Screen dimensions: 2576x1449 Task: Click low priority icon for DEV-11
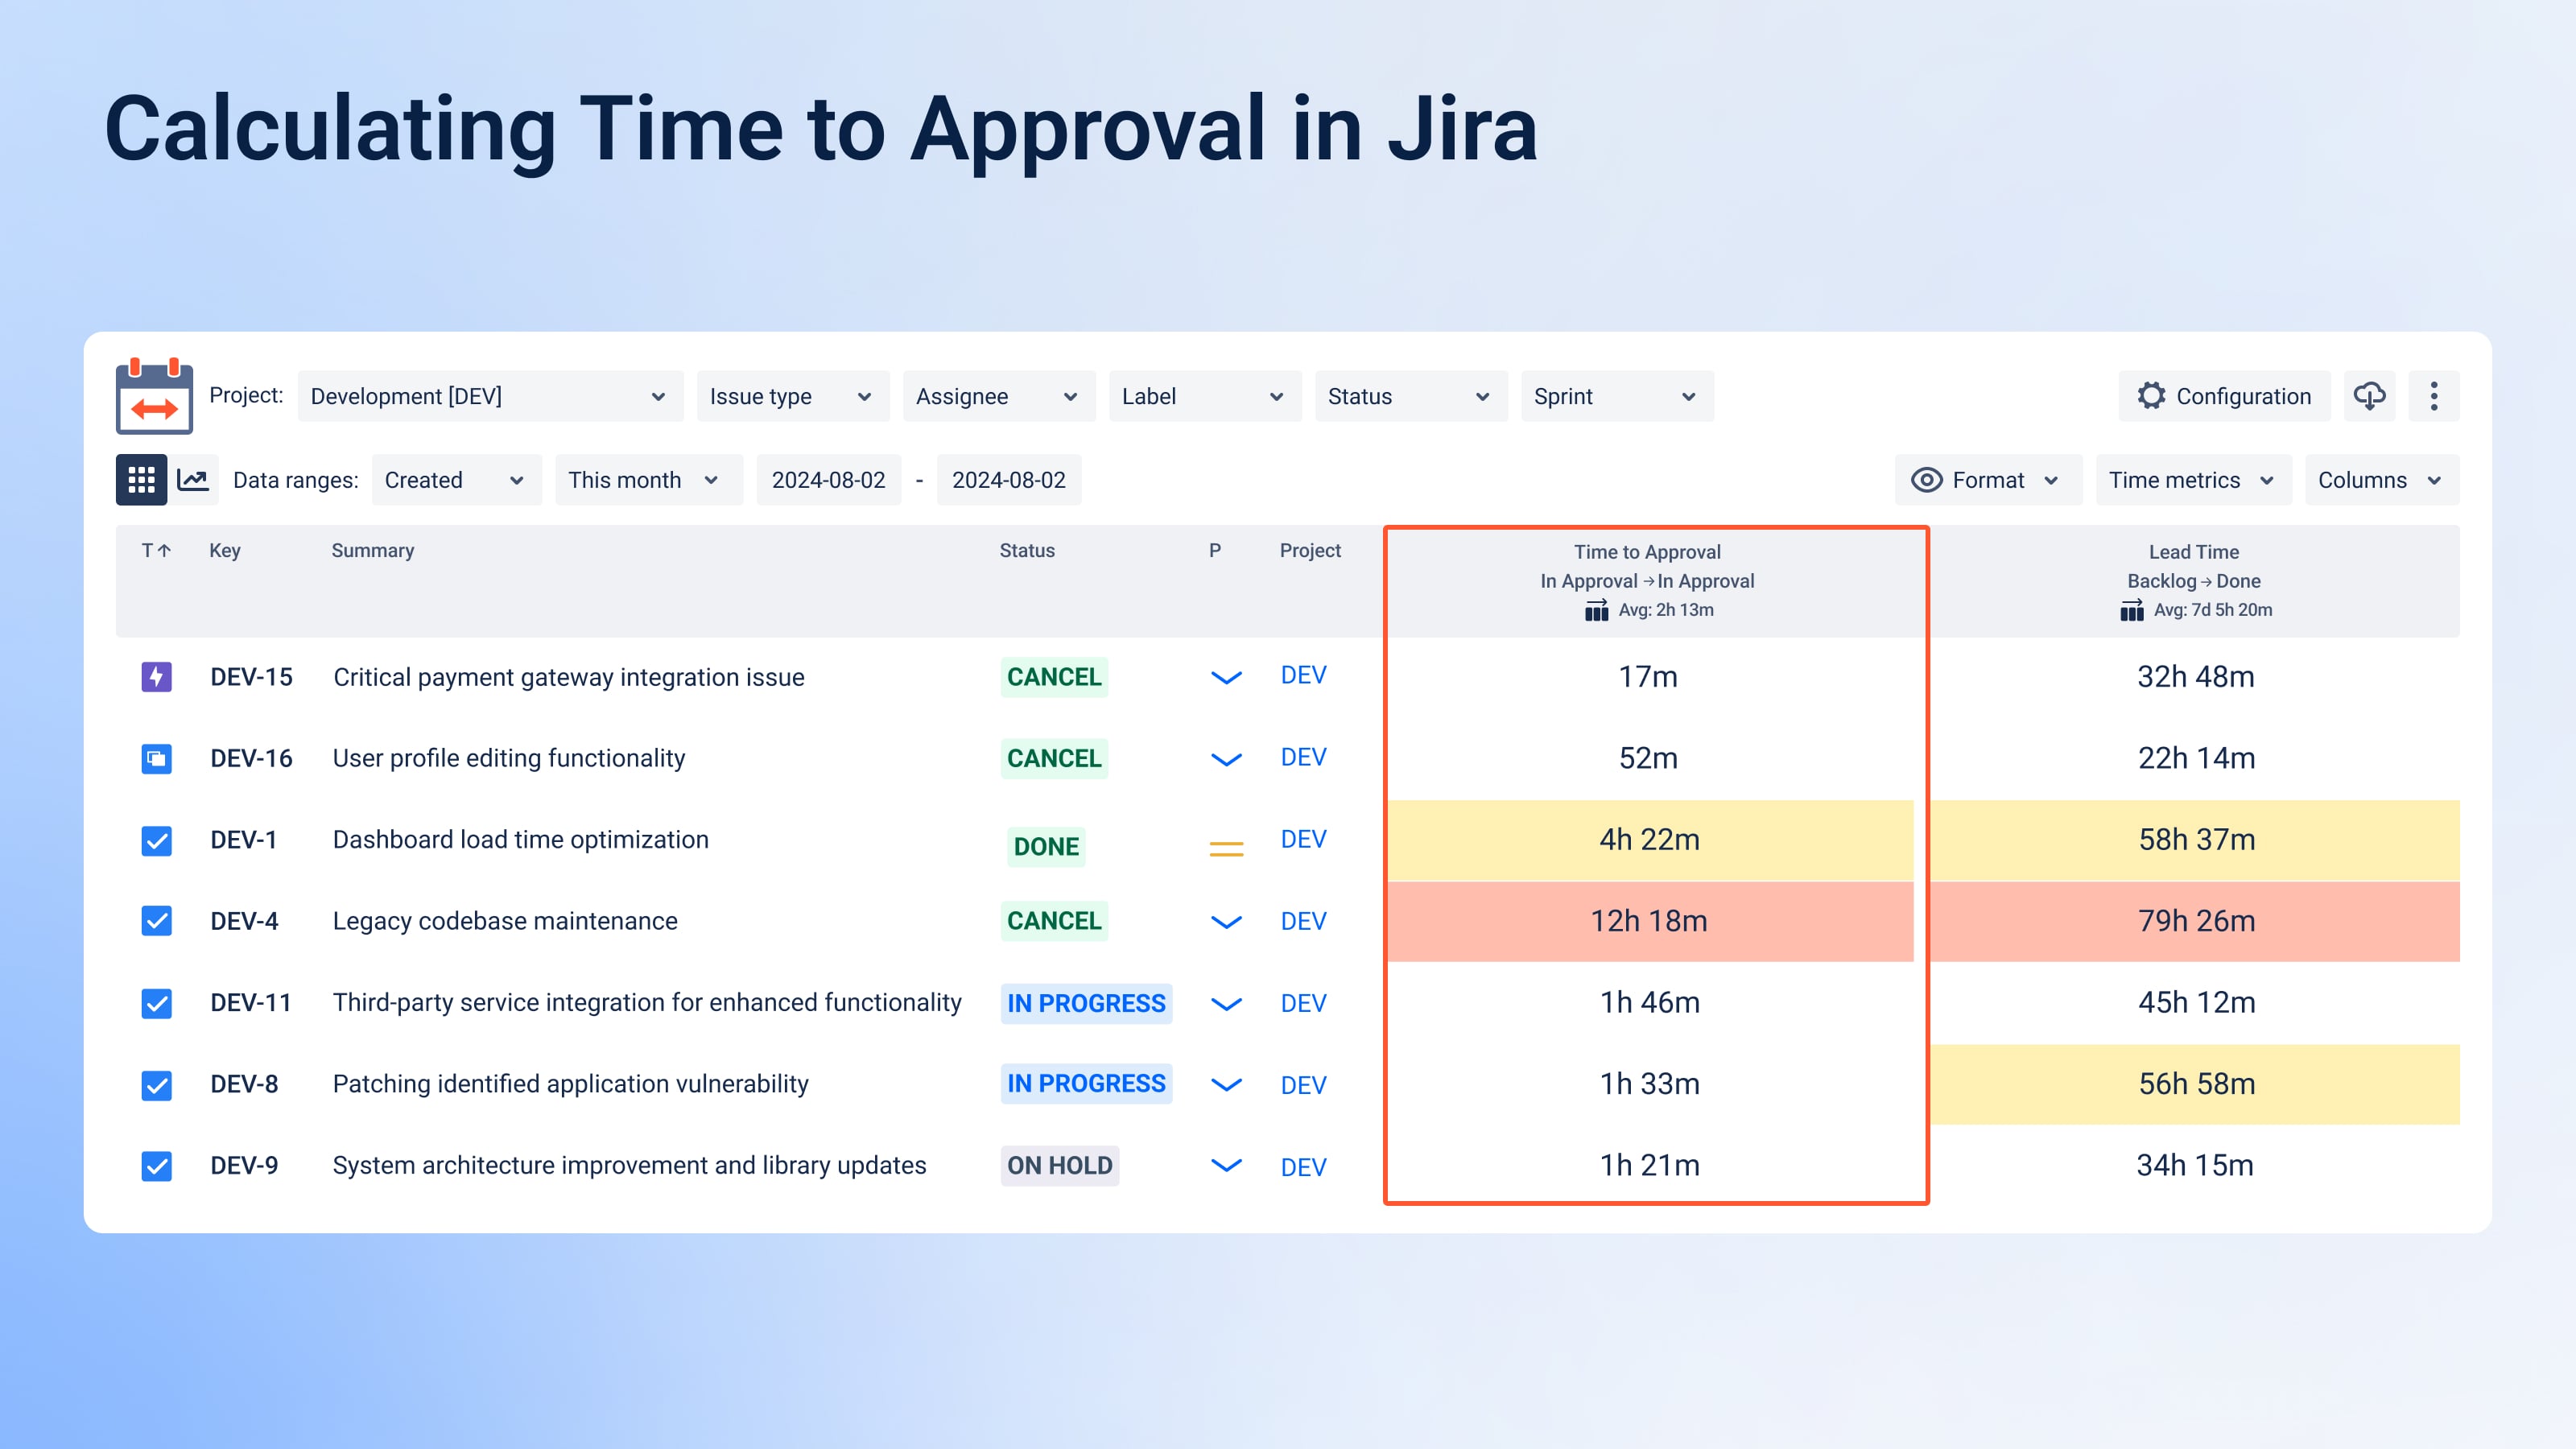(x=1226, y=1003)
